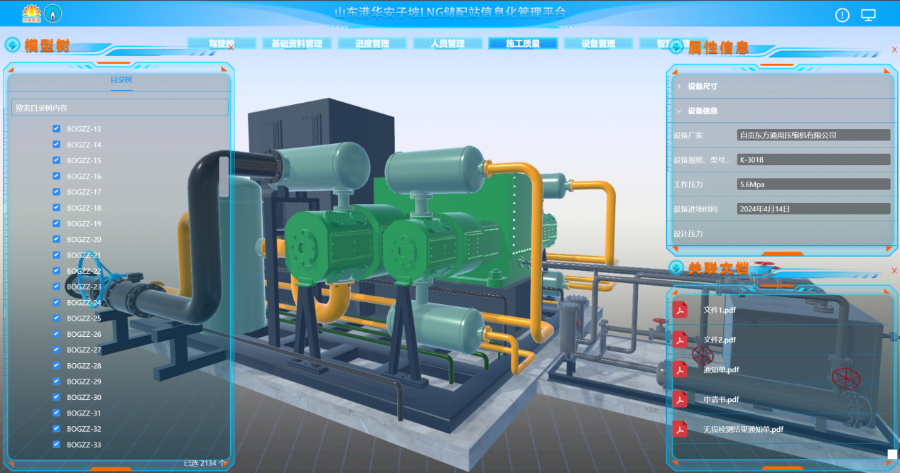The image size is (900, 473).
Task: Click the monitor display icon in header
Action: [868, 15]
